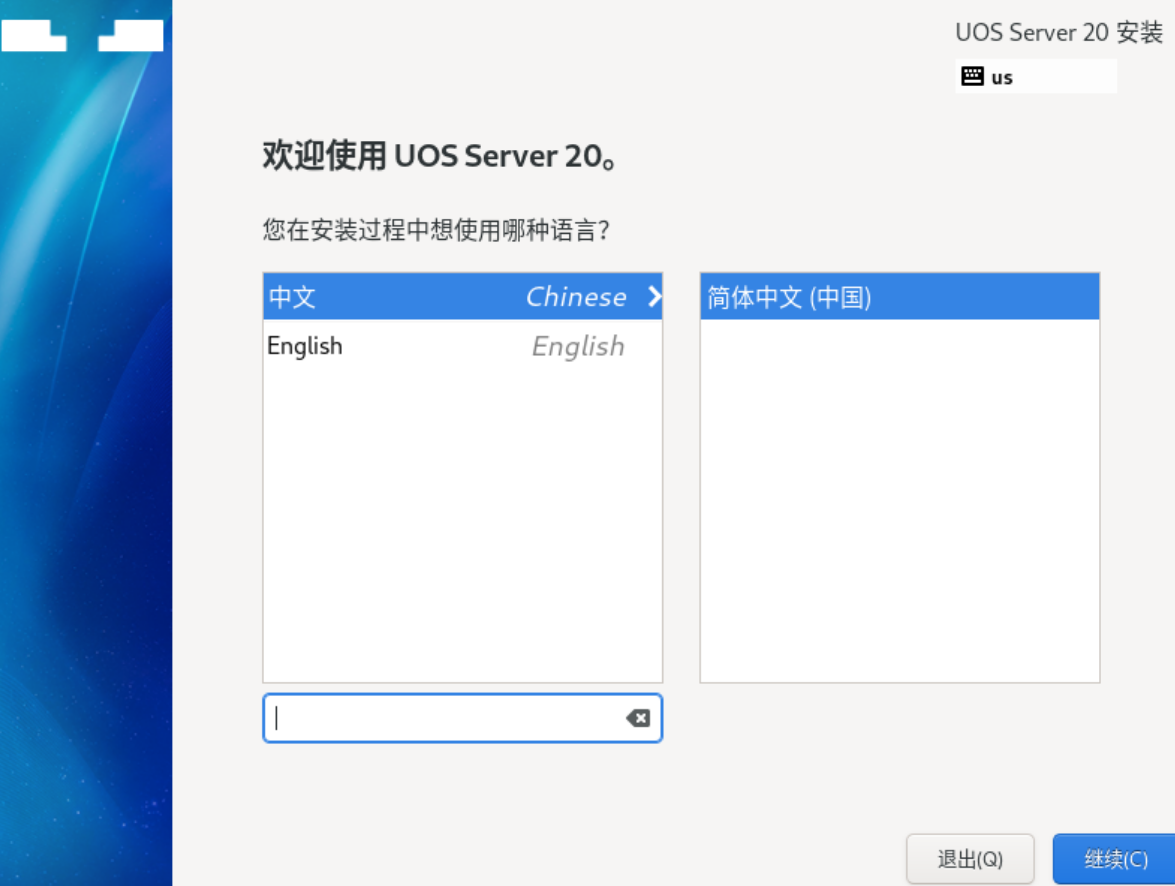Select the English row in the language list
This screenshot has width=1175, height=886.
pos(462,346)
